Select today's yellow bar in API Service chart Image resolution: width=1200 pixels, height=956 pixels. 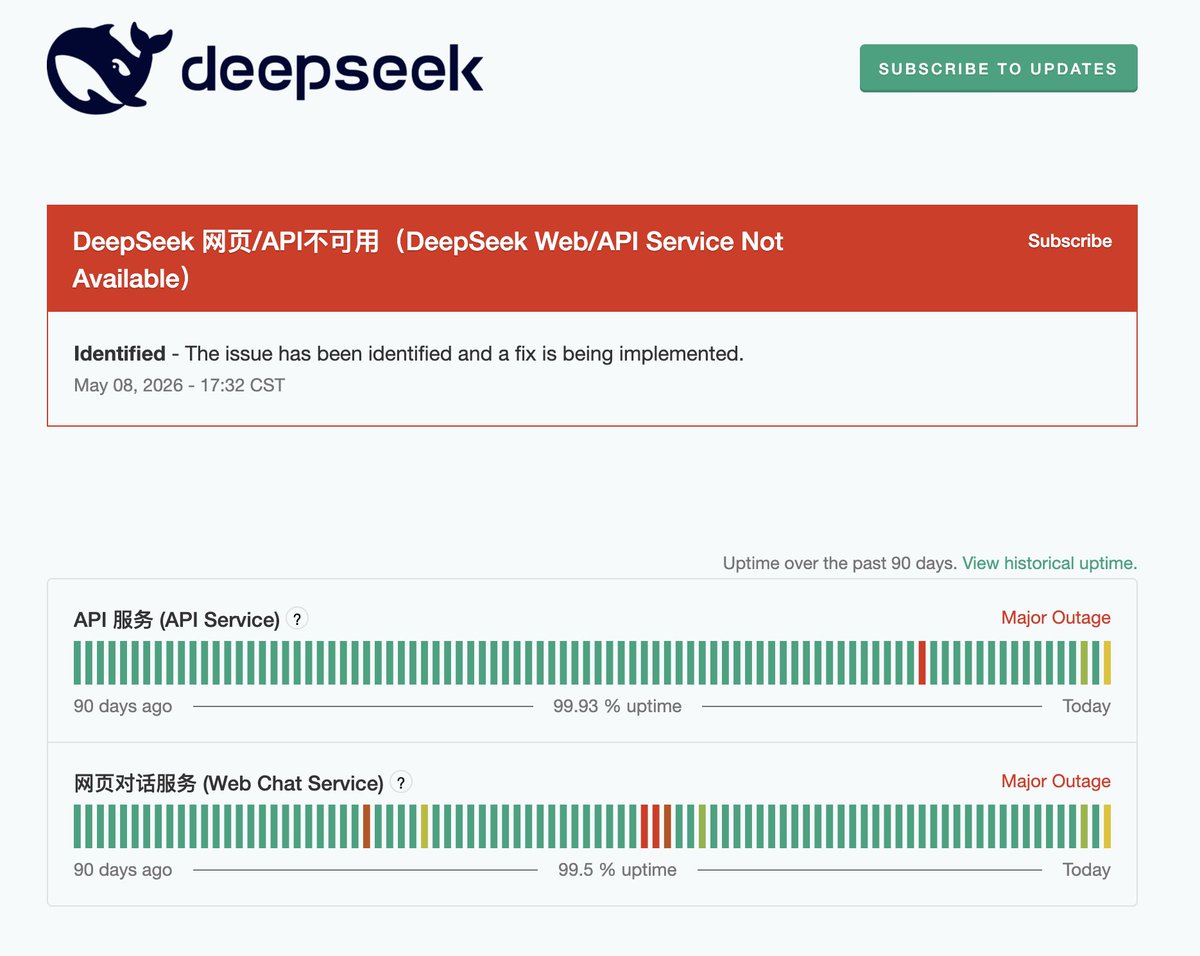[x=1107, y=663]
